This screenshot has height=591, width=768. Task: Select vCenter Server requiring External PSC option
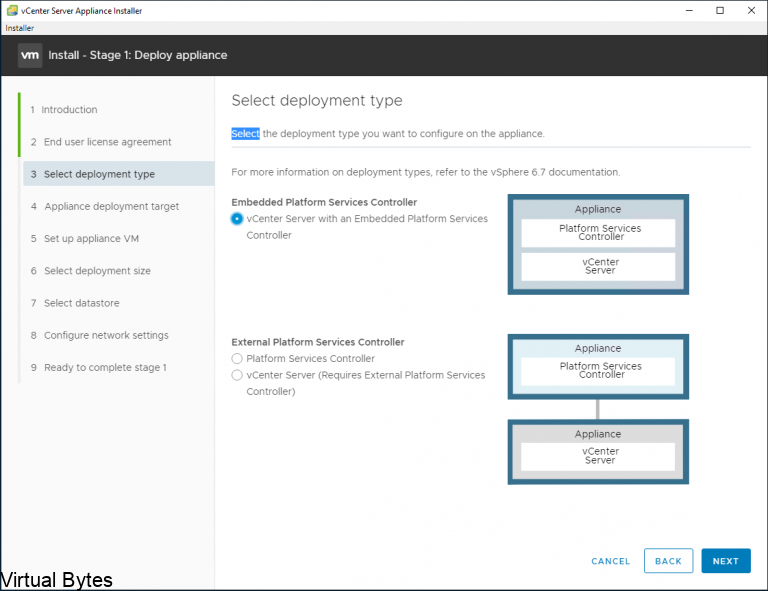coord(237,375)
